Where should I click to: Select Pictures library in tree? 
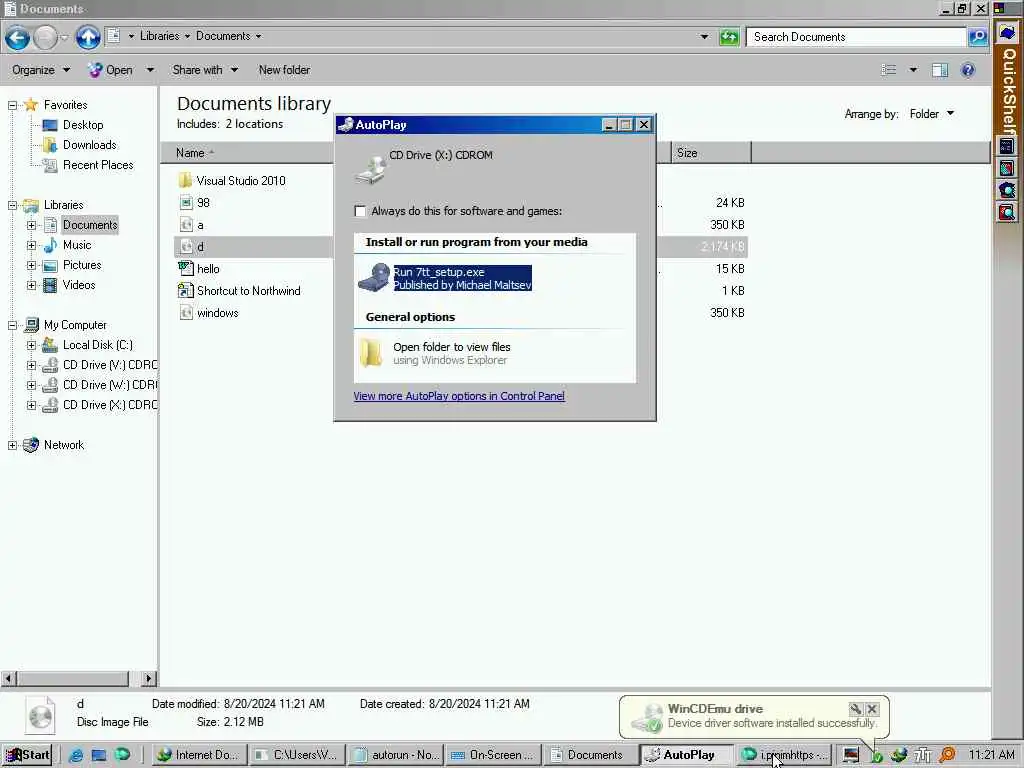click(82, 265)
